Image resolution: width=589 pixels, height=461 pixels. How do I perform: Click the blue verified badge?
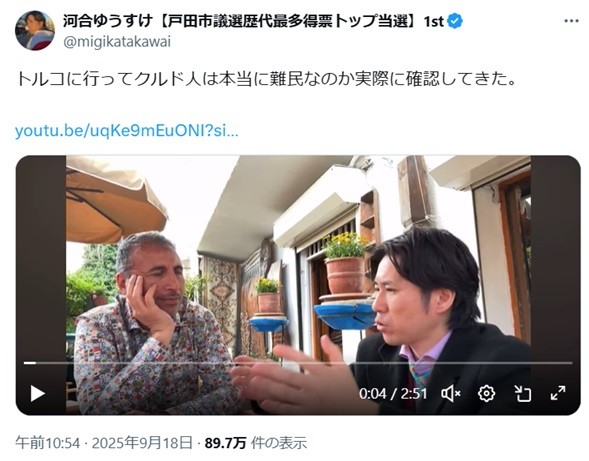pyautogui.click(x=455, y=21)
